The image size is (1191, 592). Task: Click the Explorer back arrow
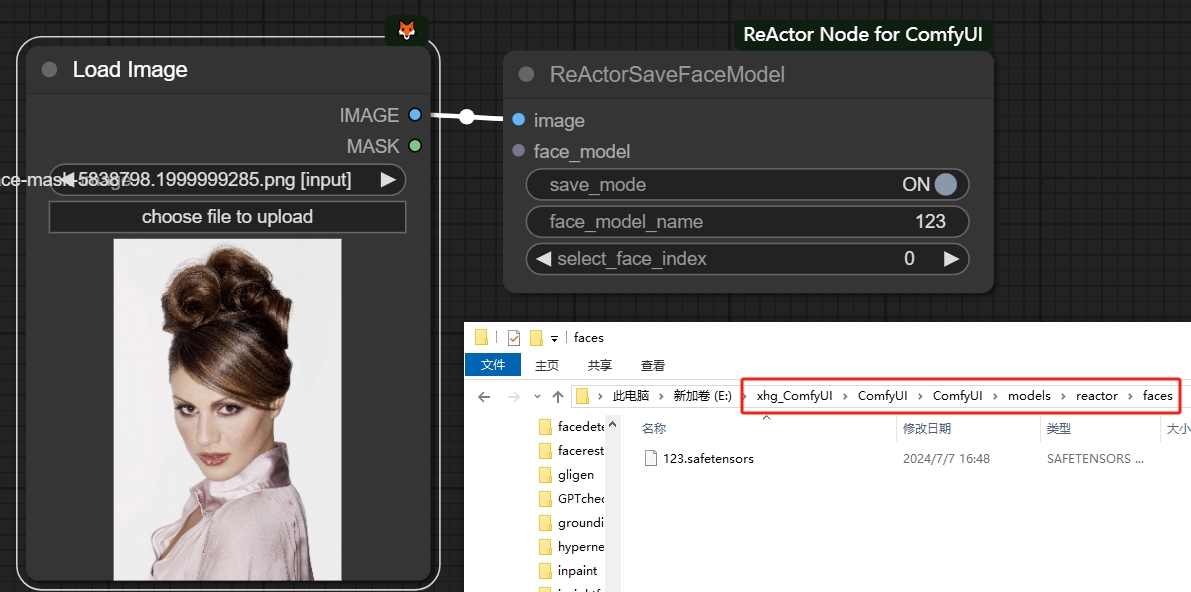(484, 396)
